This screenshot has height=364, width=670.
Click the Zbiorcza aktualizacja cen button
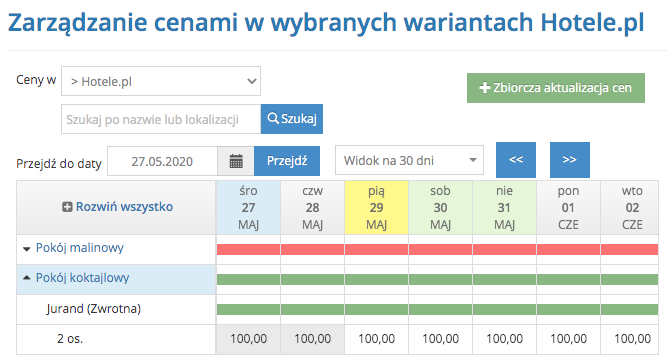pyautogui.click(x=555, y=88)
